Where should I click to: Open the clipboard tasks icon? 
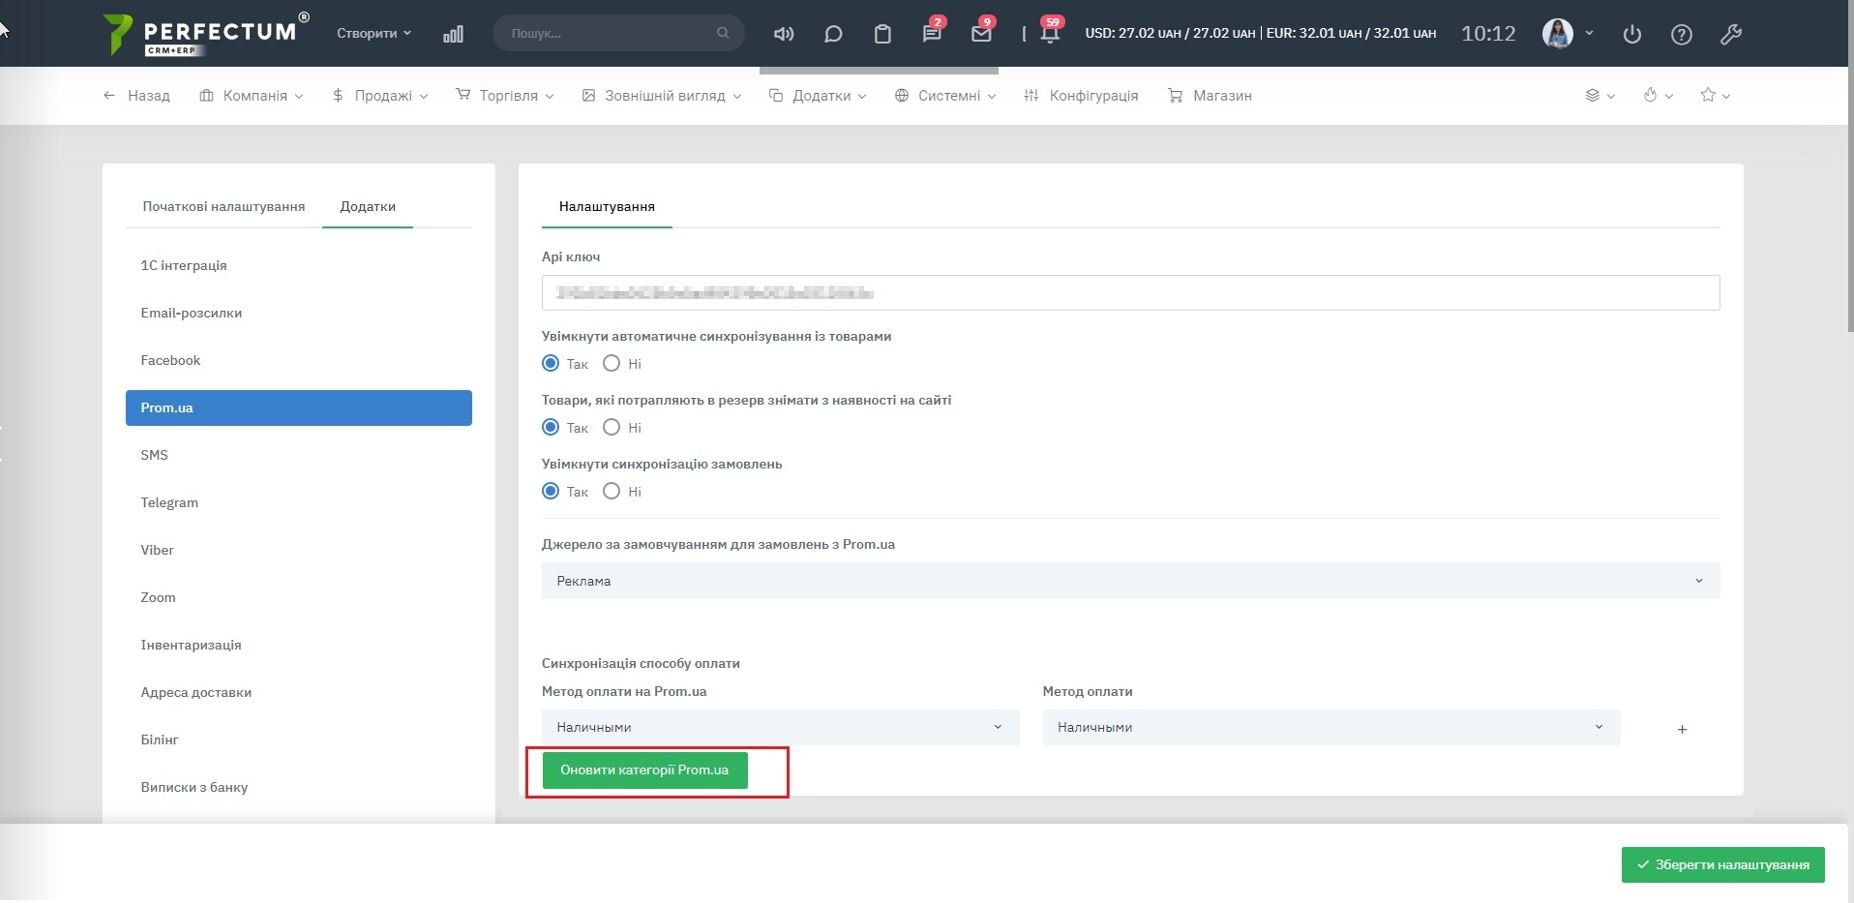point(882,34)
